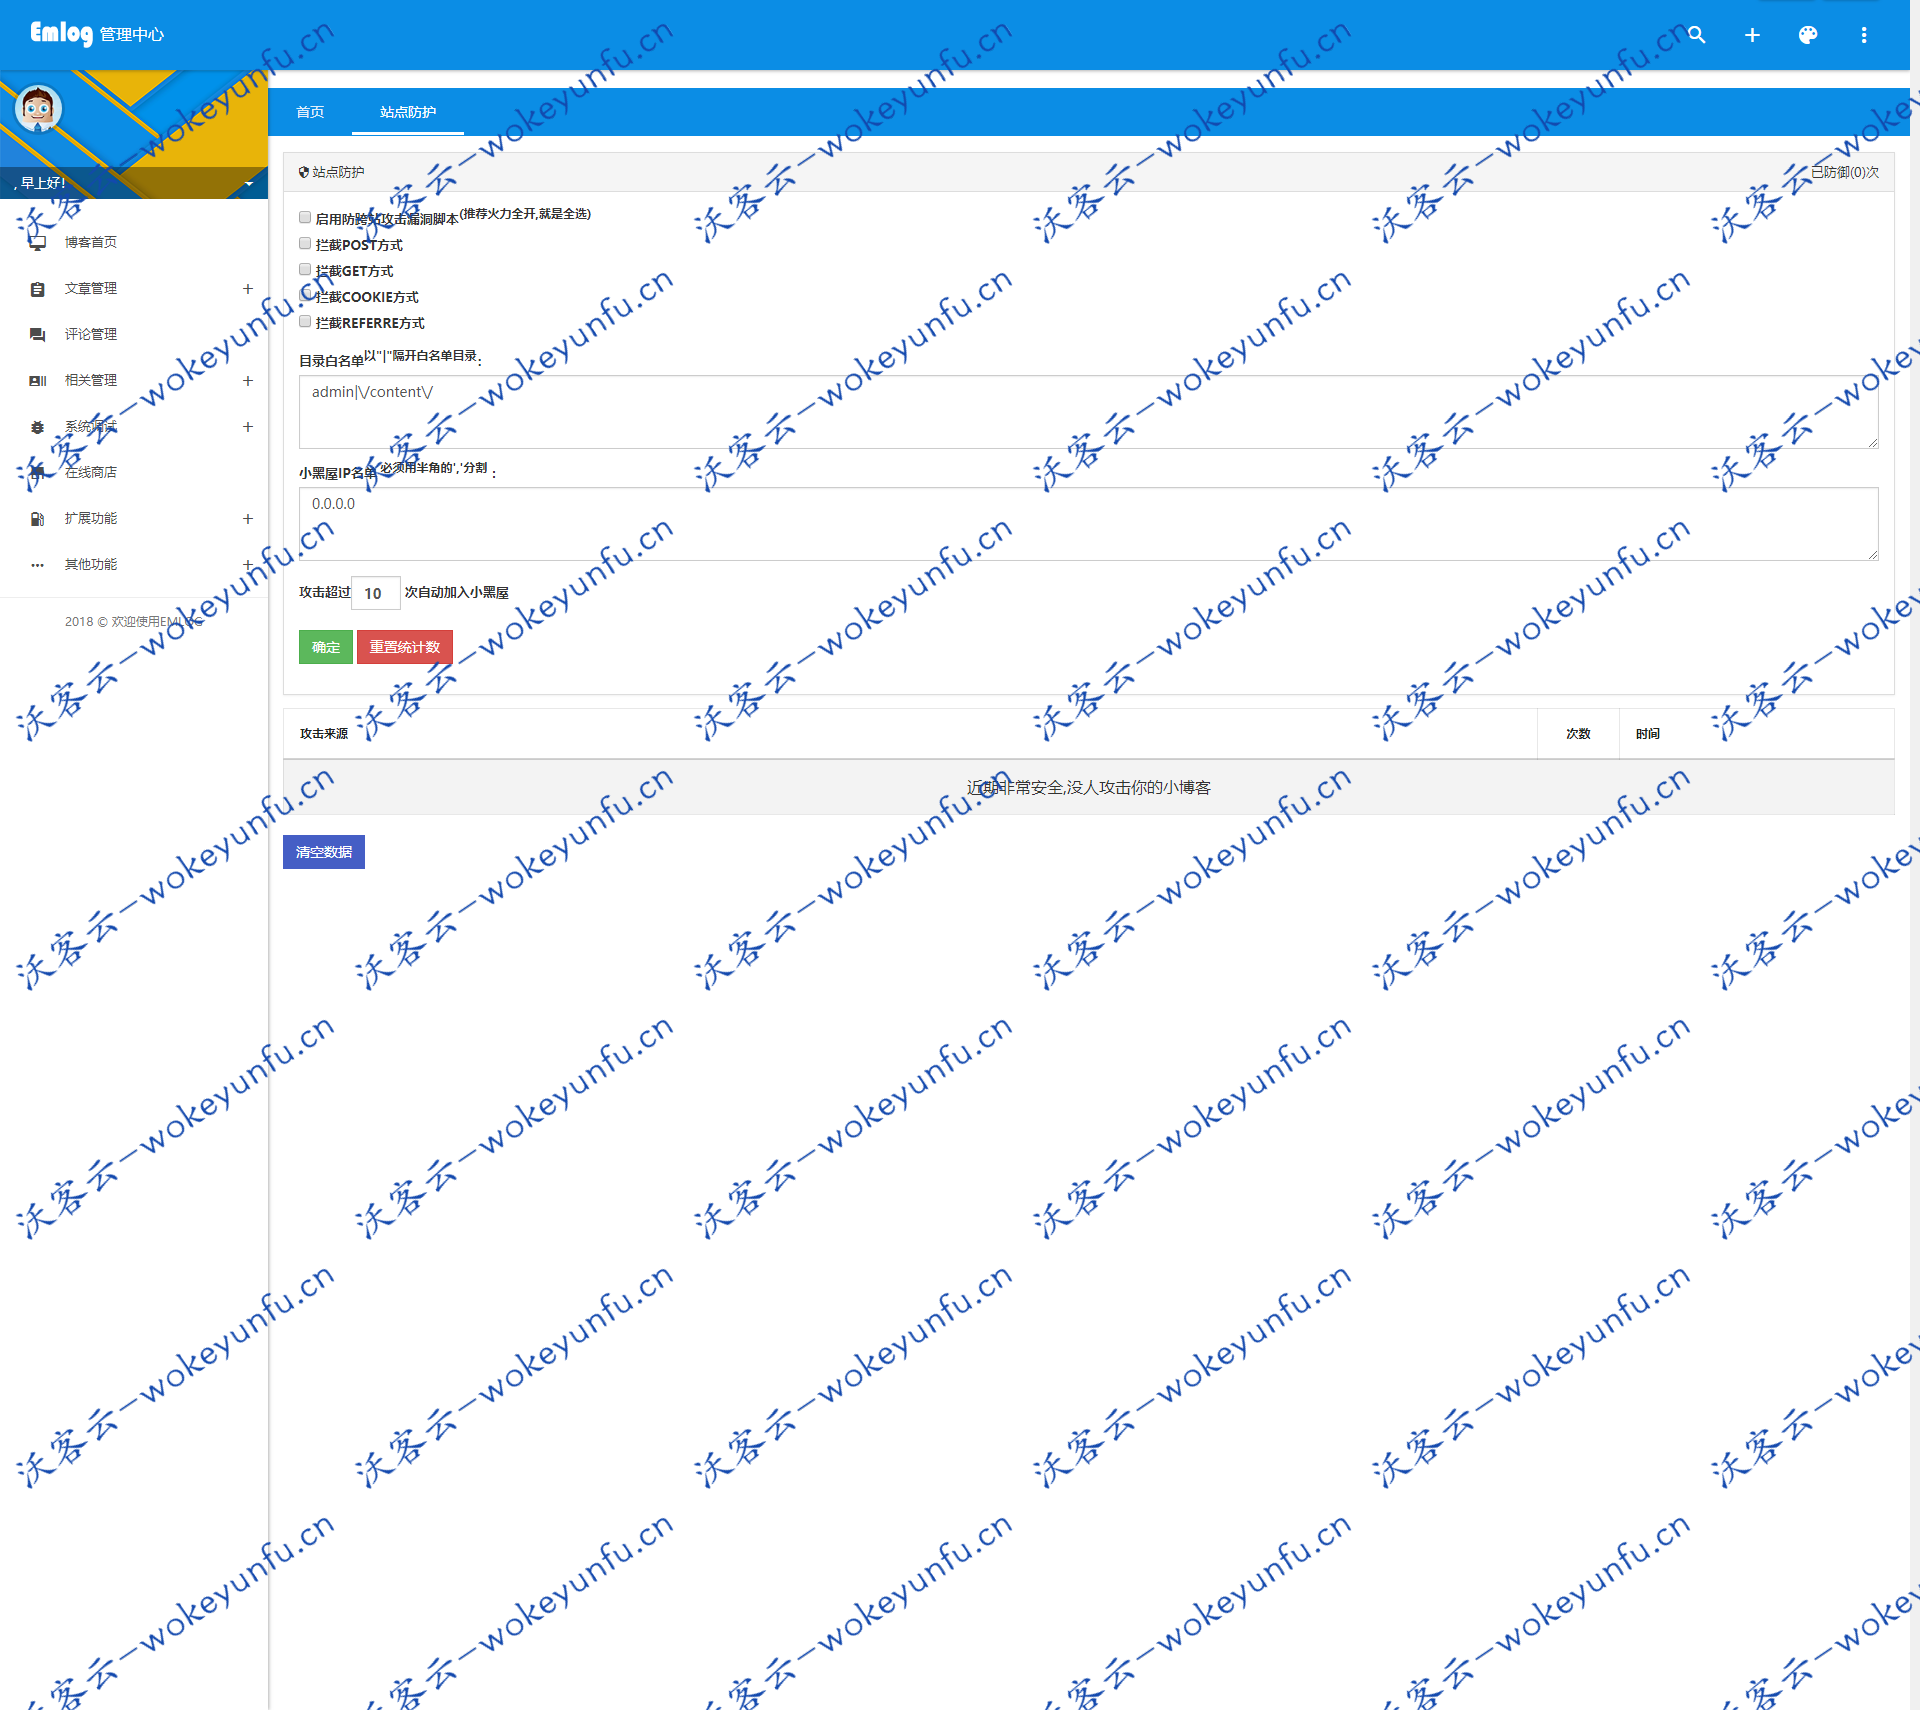The image size is (1920, 1710).
Task: Click the blue 清空数据 button
Action: coord(324,852)
